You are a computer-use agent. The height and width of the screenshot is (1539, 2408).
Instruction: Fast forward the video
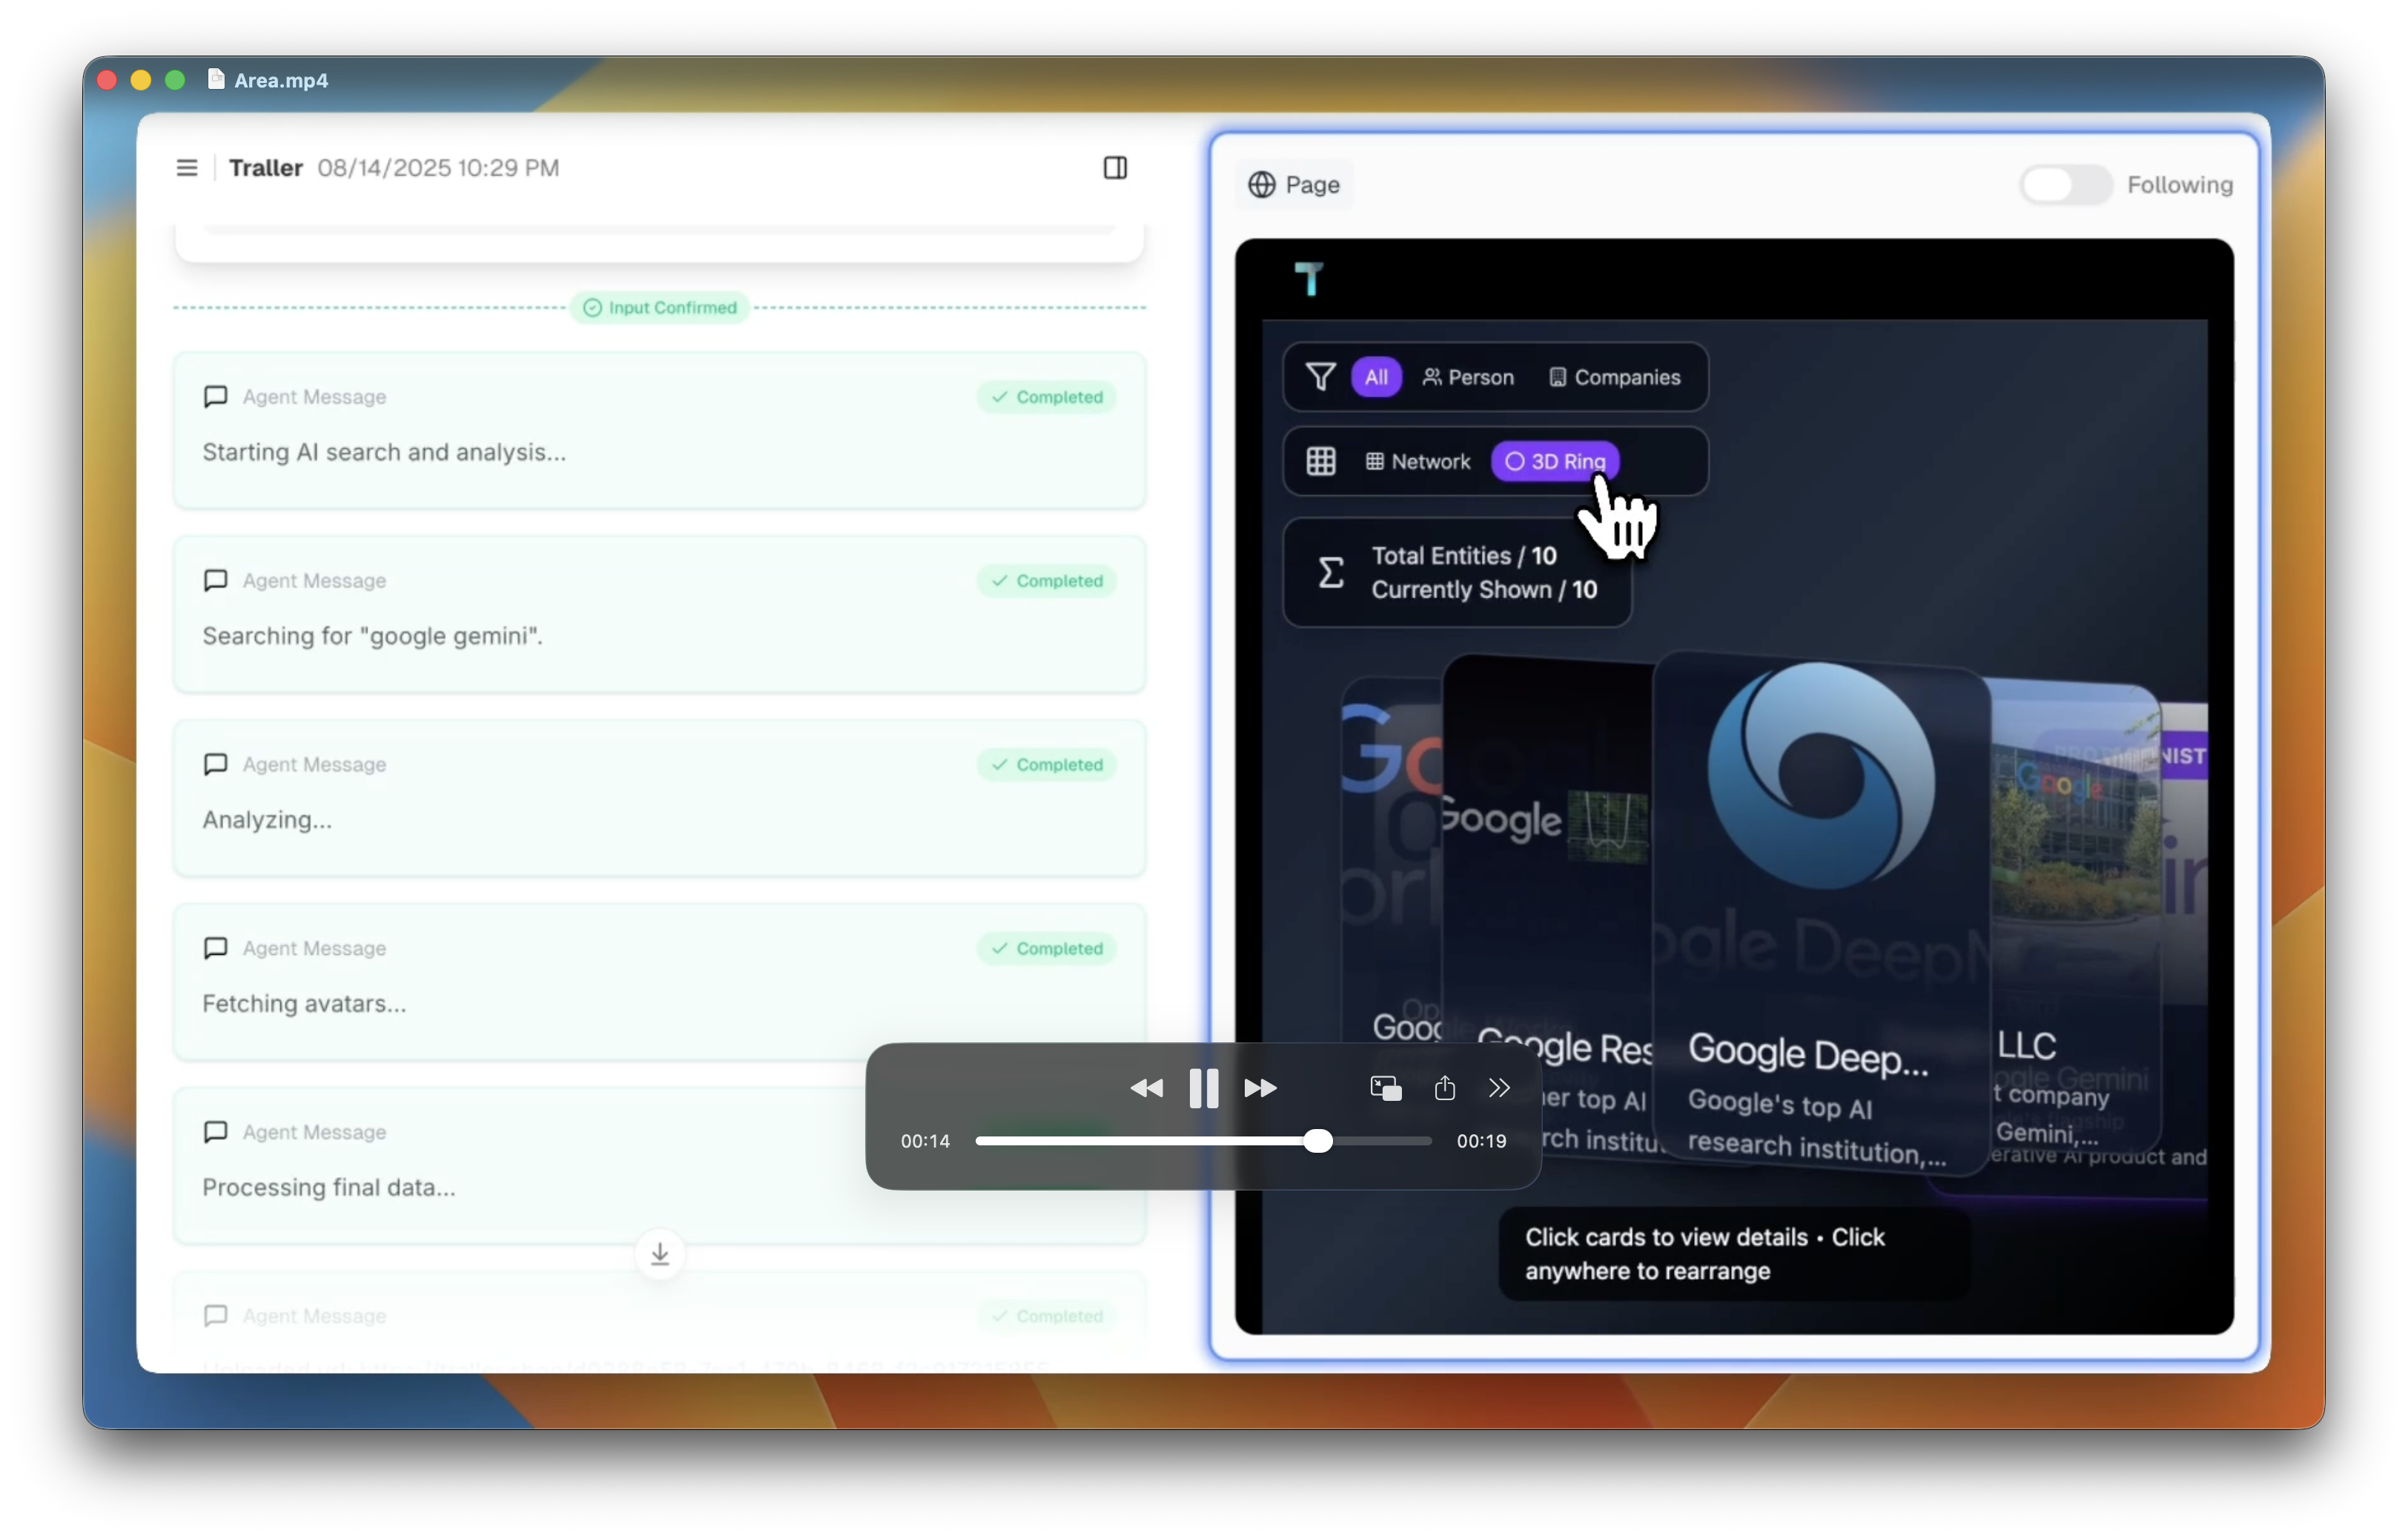point(1260,1088)
